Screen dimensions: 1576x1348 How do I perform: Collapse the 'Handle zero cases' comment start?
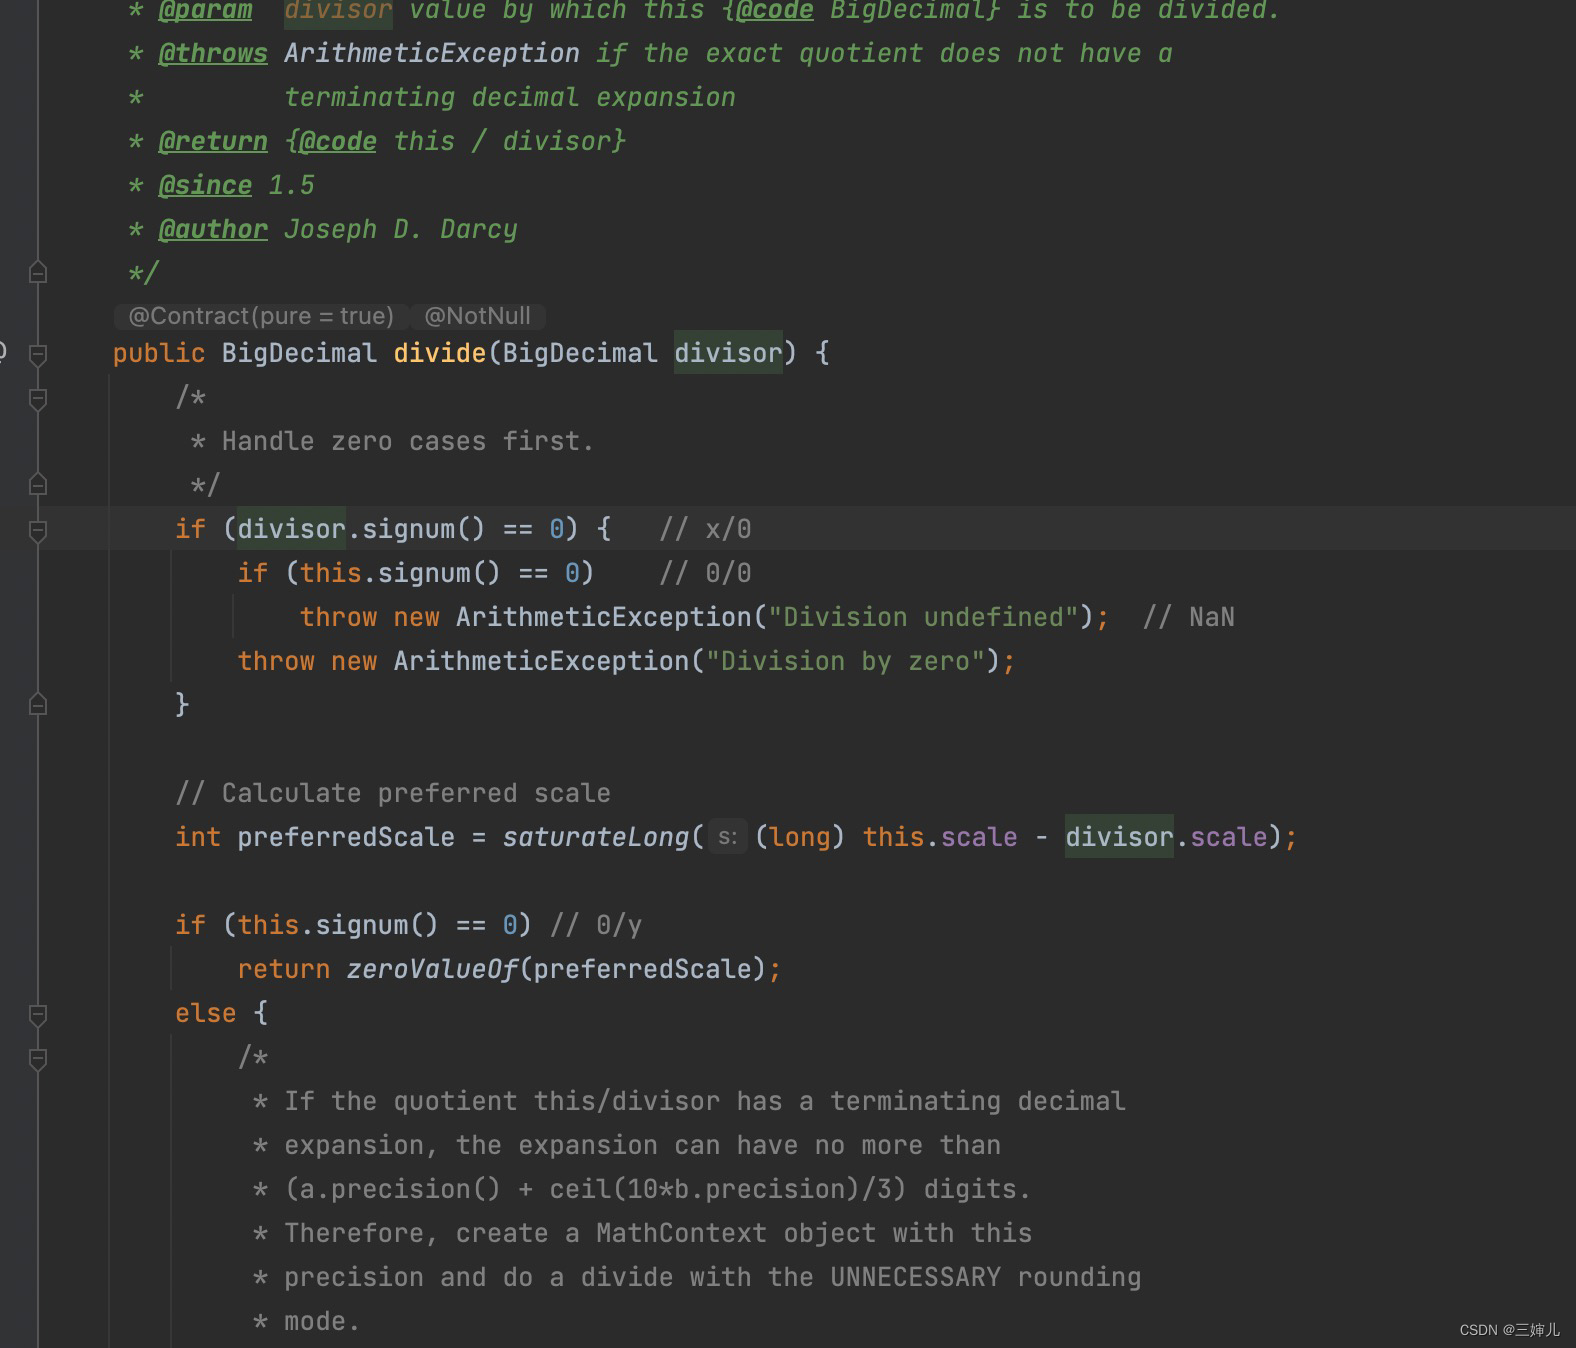pos(38,399)
